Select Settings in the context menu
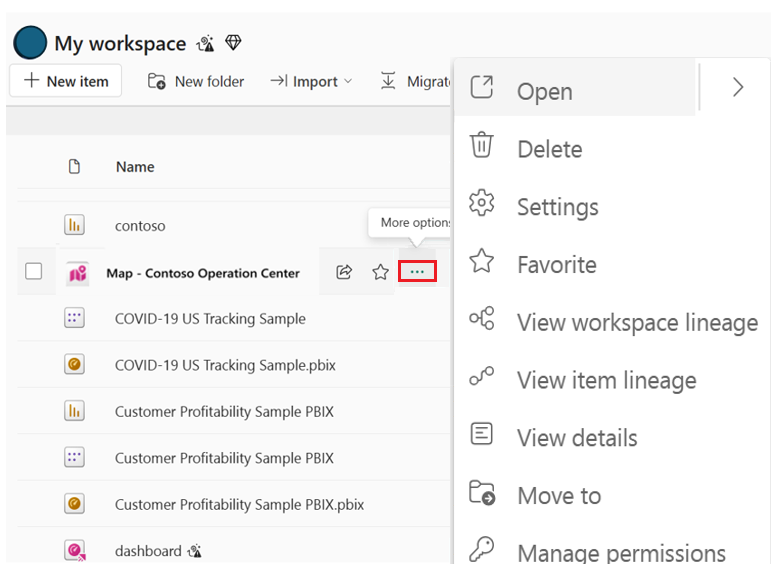Viewport: 782px width, 564px height. click(x=557, y=207)
